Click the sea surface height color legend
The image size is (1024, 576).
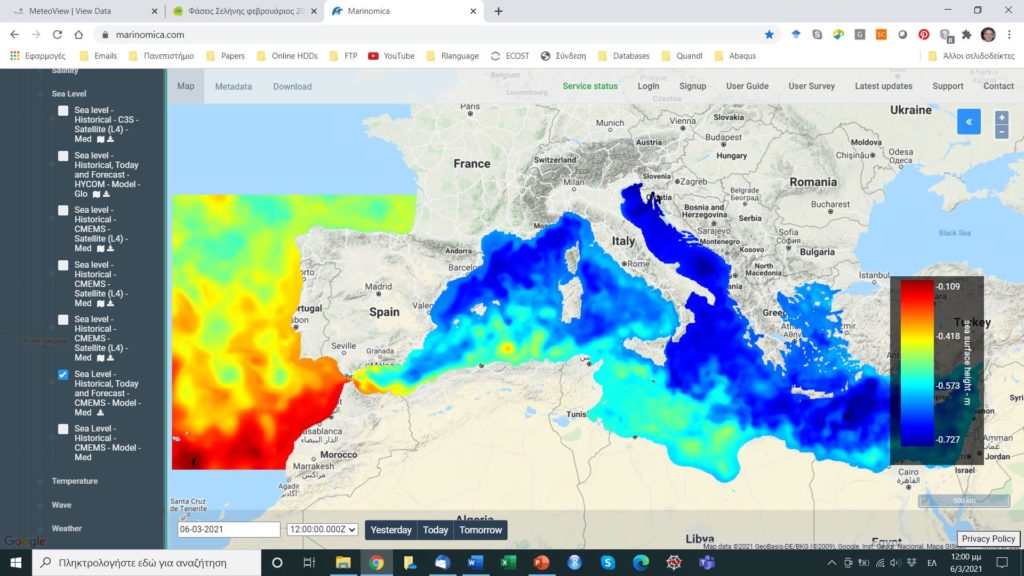(x=936, y=370)
